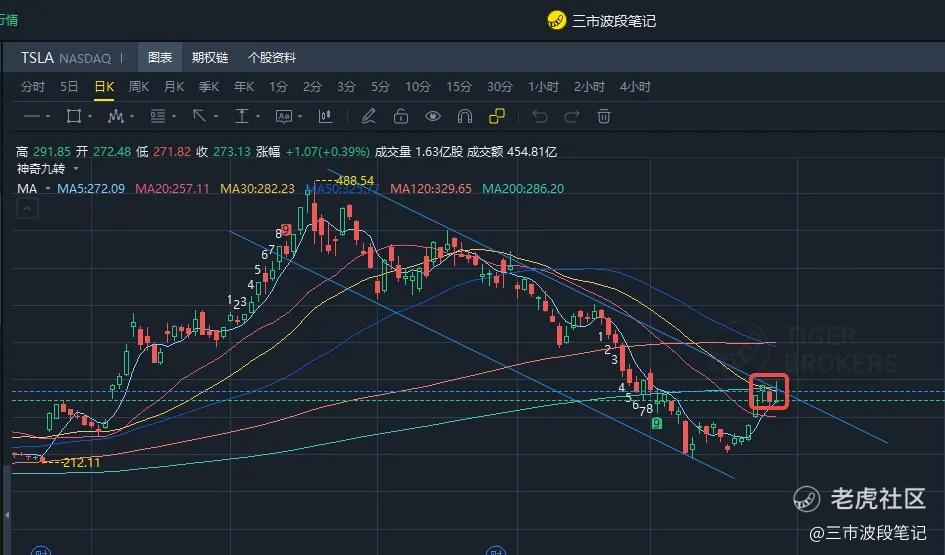
Task: Toggle drawings visibility eye icon
Action: 433,116
